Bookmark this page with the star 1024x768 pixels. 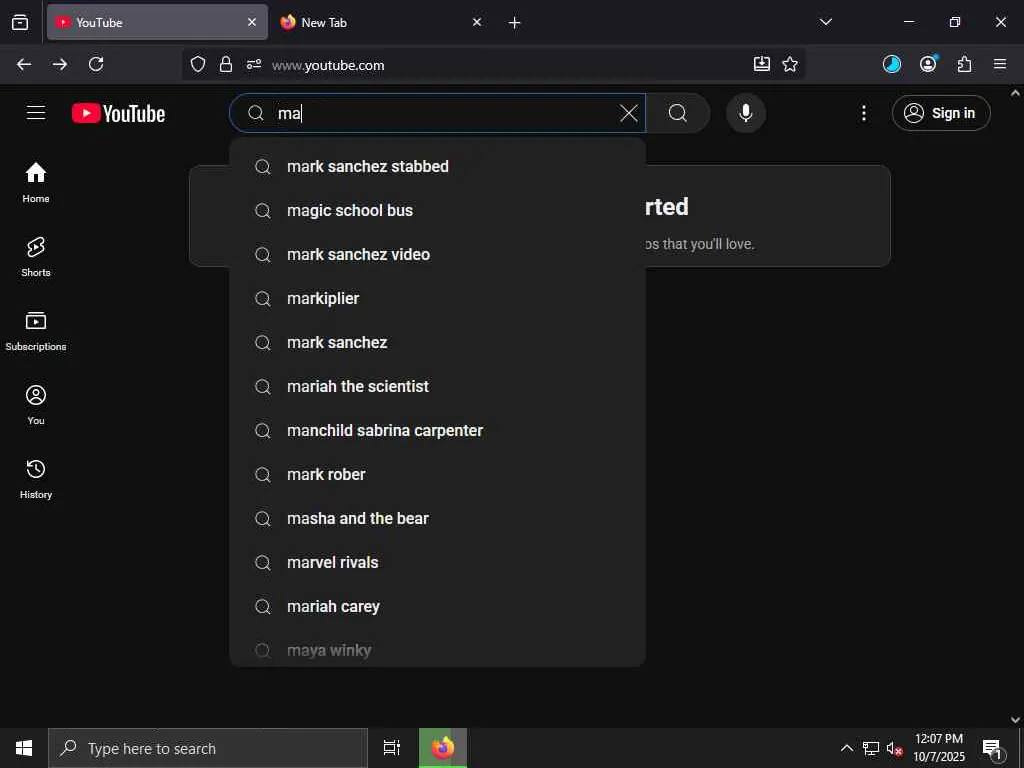coord(790,64)
